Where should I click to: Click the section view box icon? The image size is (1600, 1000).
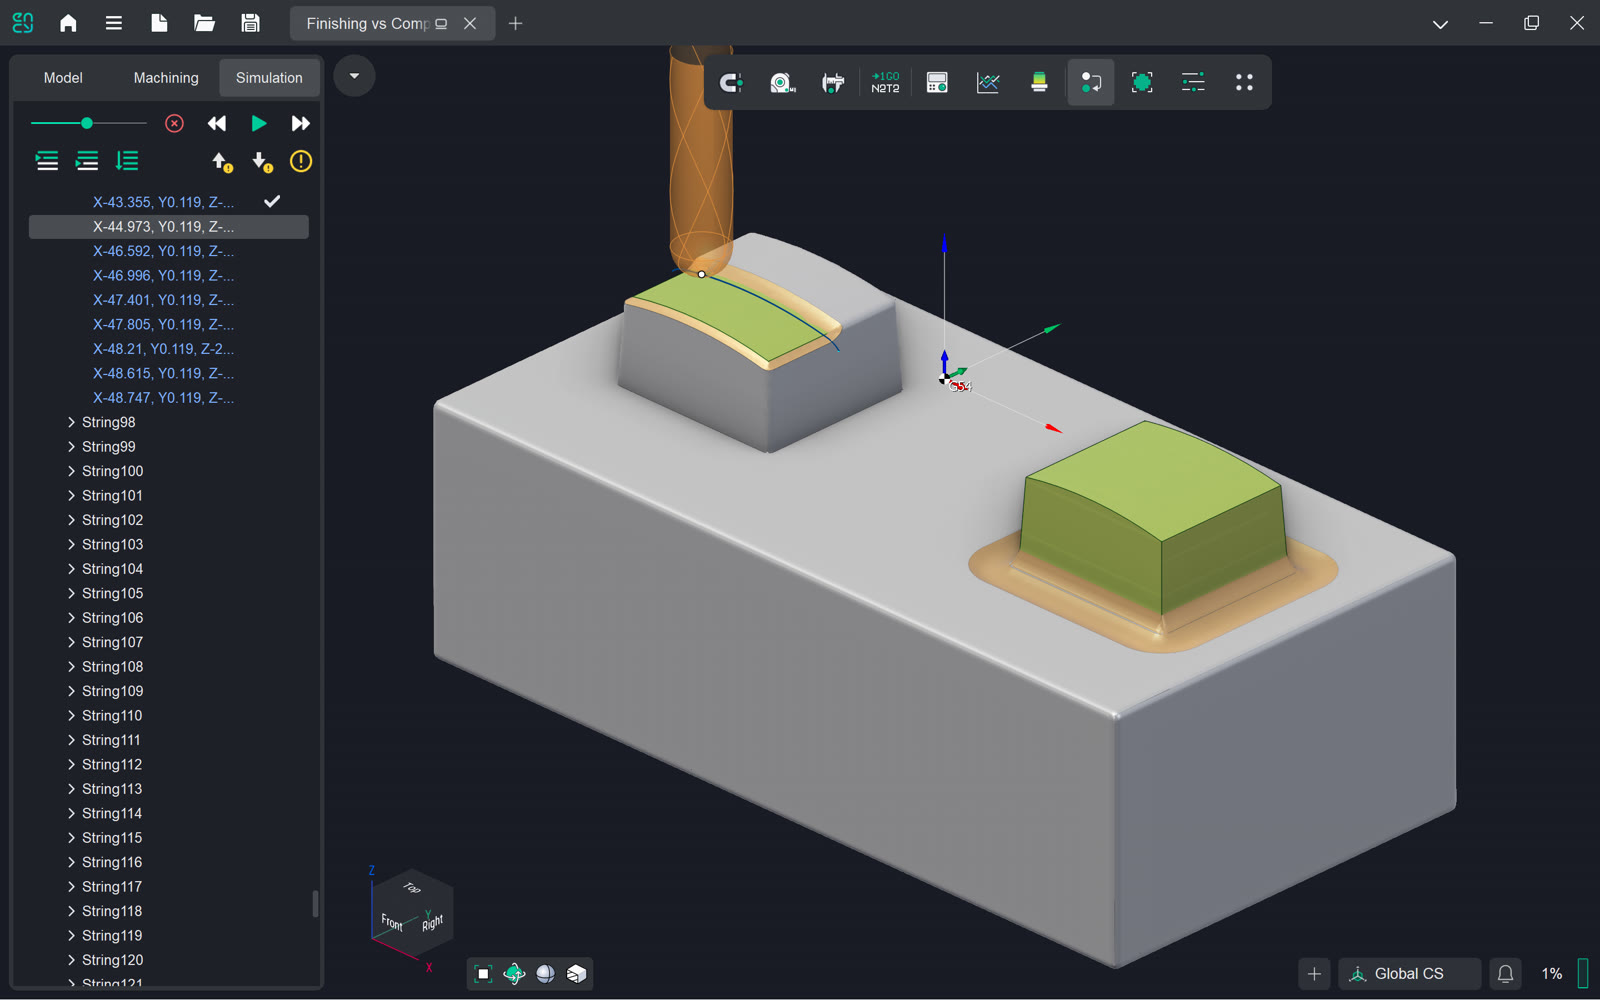coord(577,974)
